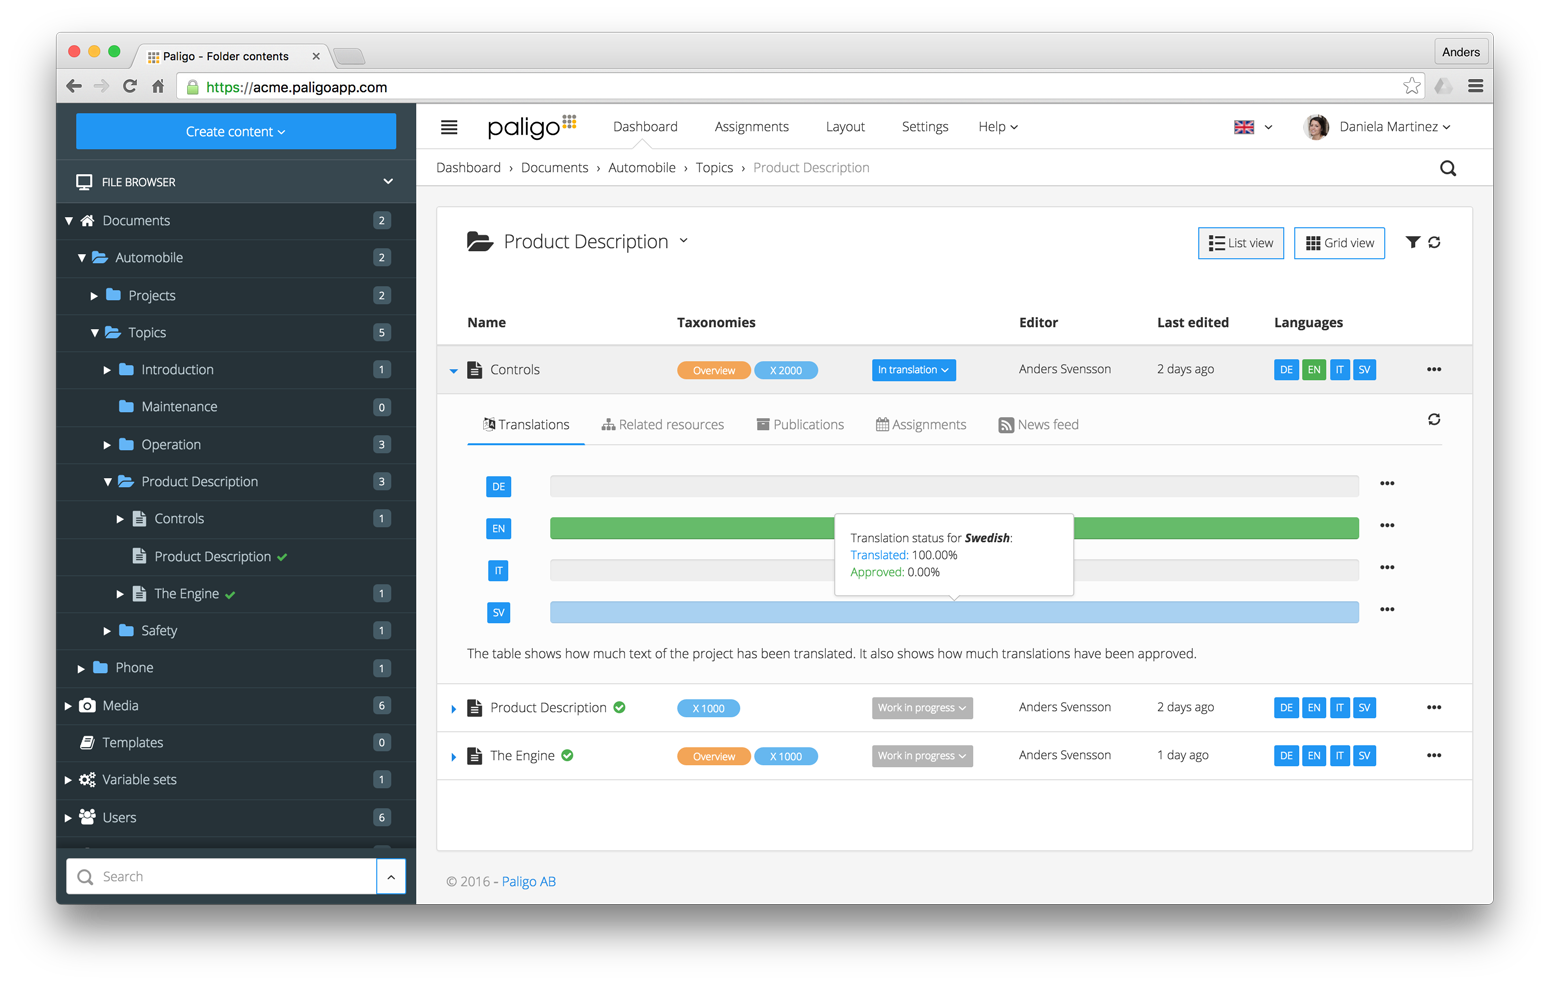The image size is (1549, 984).
Task: Open options menu for The Engine row
Action: tap(1434, 756)
